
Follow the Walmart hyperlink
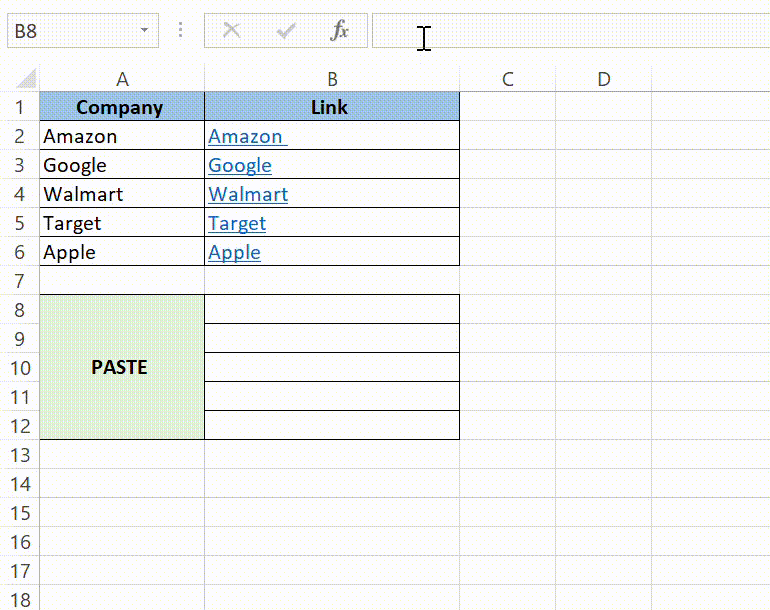pyautogui.click(x=248, y=195)
